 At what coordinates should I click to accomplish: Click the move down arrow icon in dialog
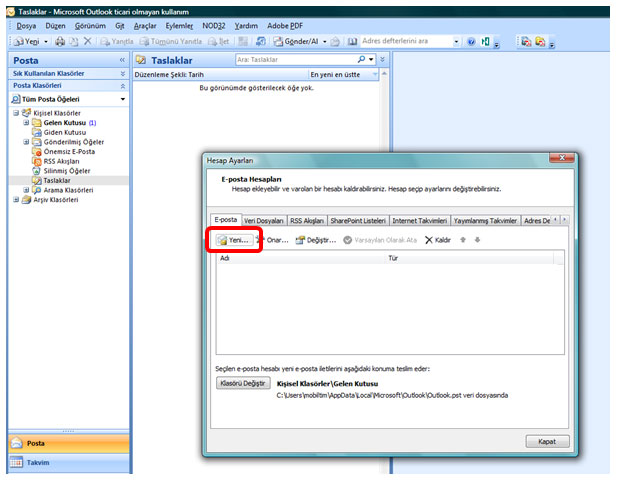point(477,240)
